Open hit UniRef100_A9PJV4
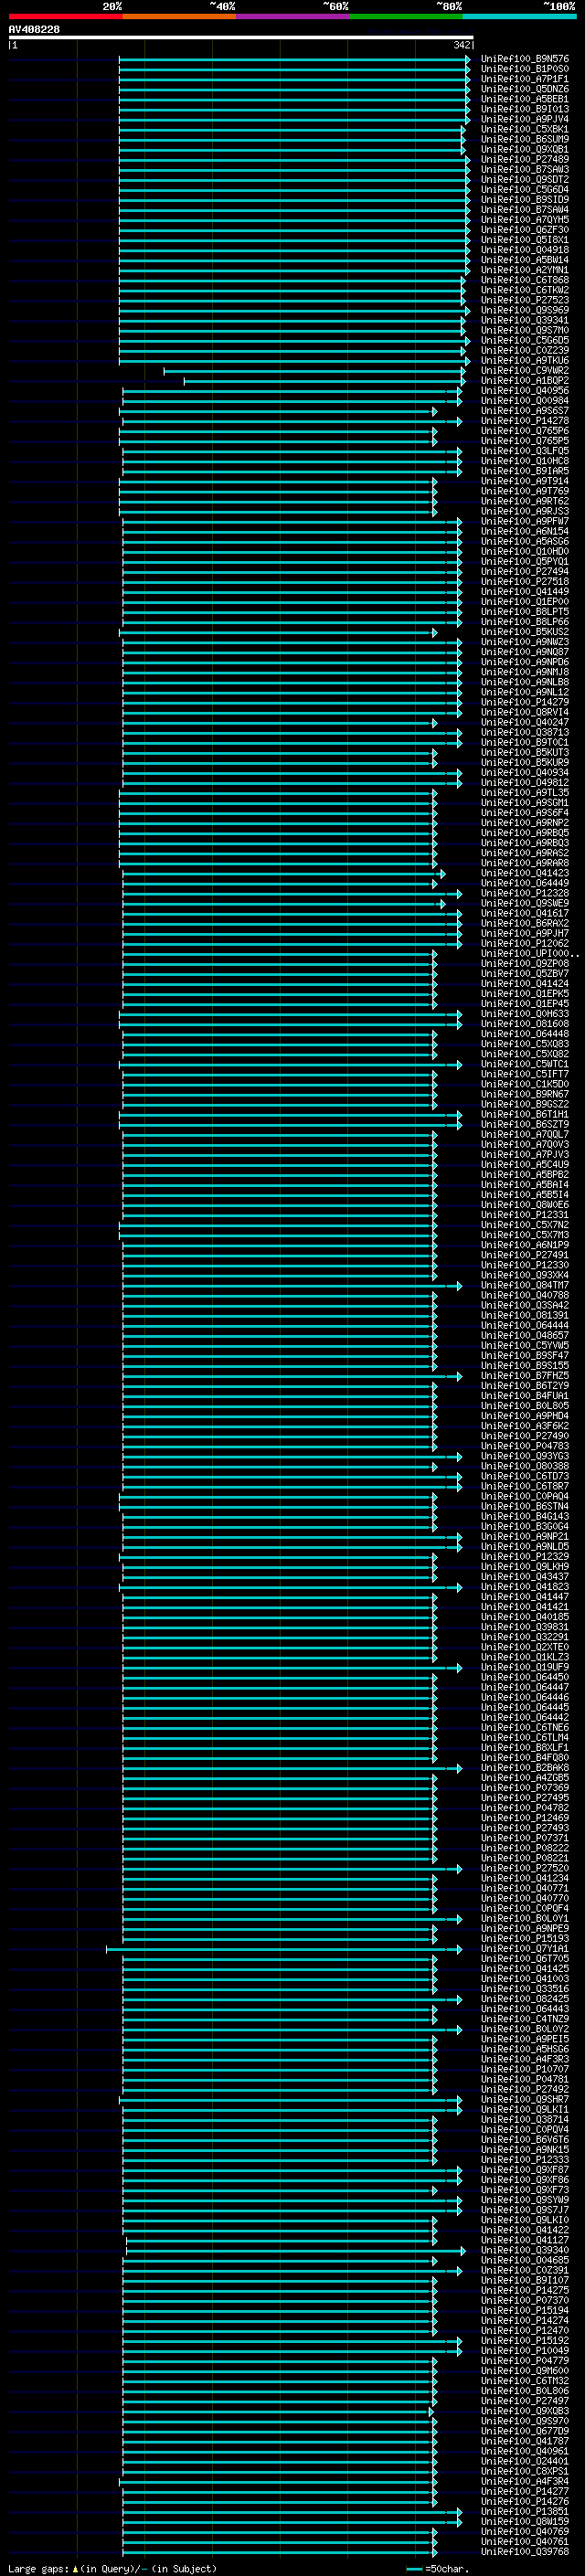 click(525, 119)
